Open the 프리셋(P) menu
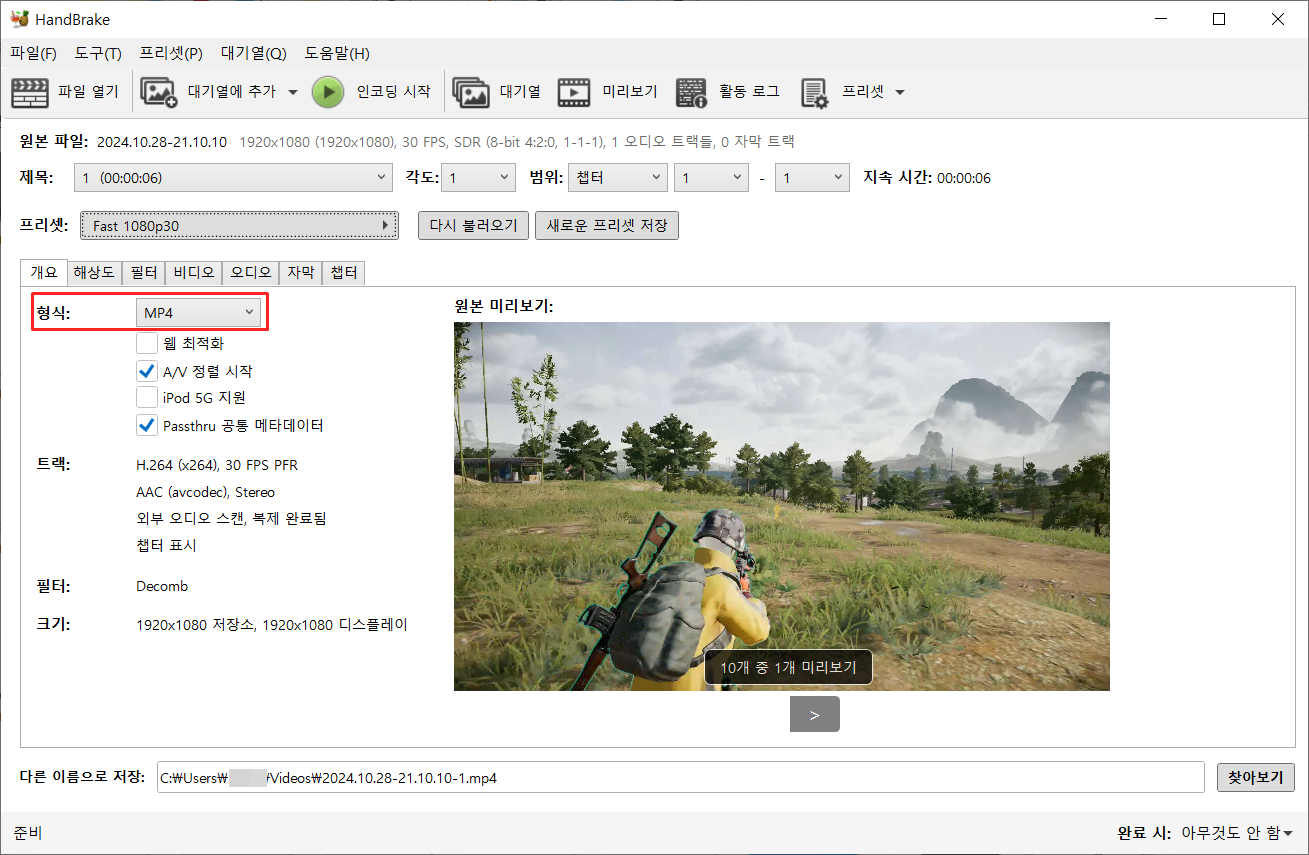Screen dimensions: 1309x855 pyautogui.click(x=171, y=53)
